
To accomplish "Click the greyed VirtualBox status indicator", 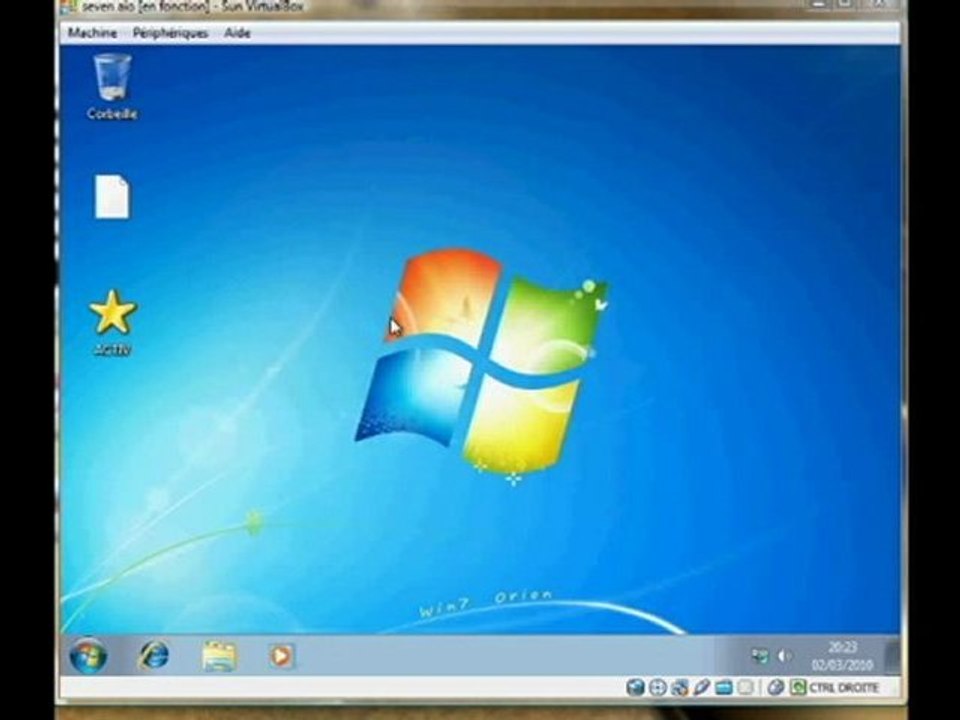I will click(746, 688).
